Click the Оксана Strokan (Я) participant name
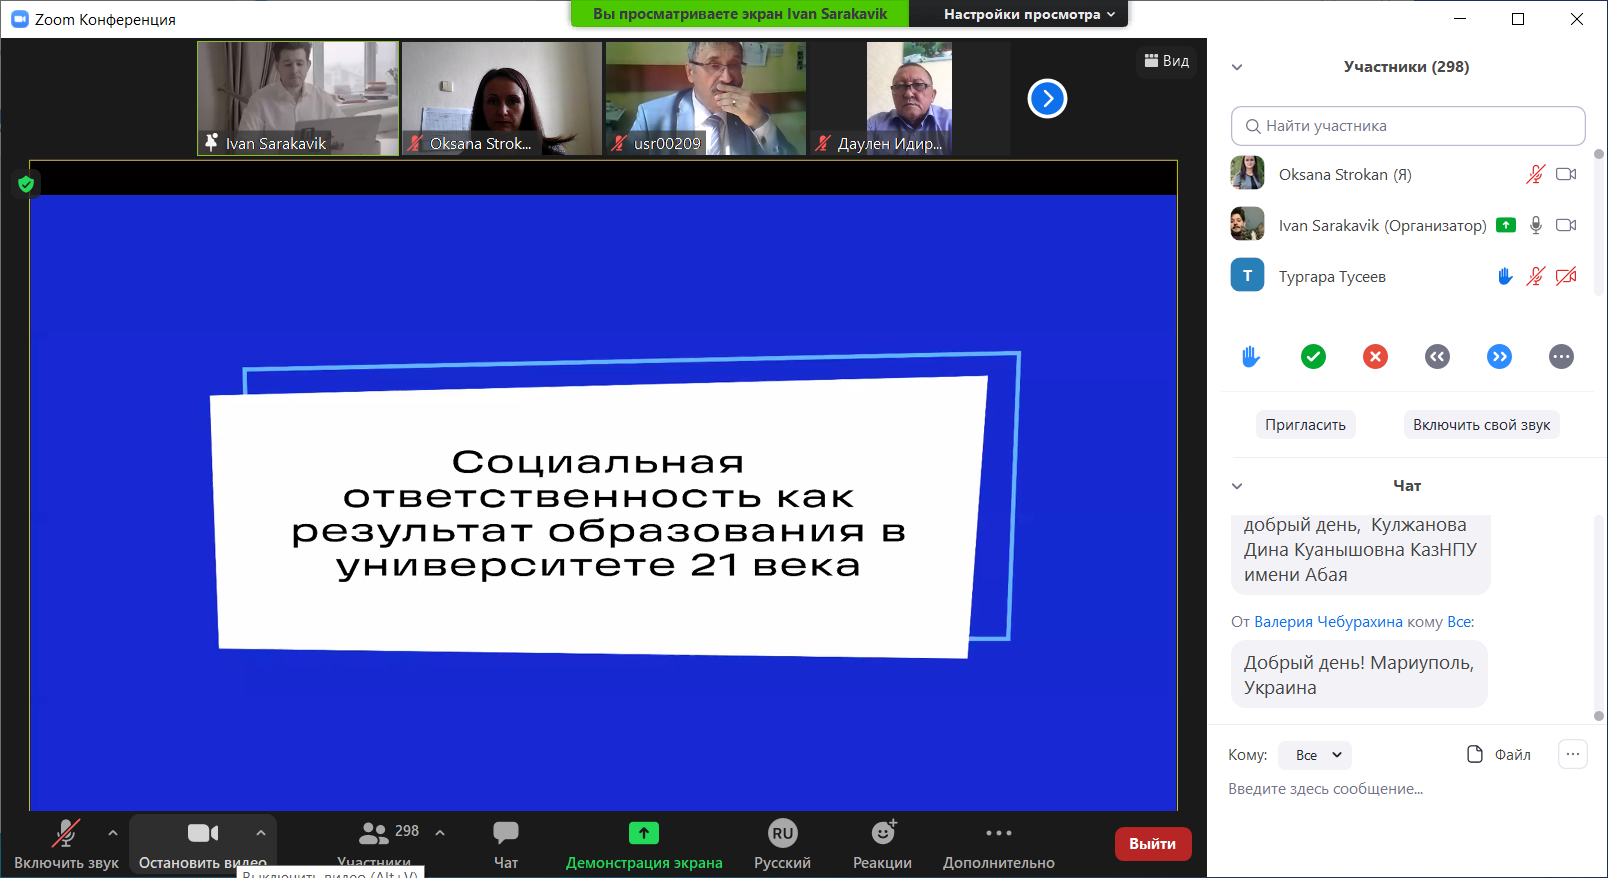Screen dimensions: 1608x878 (x=1345, y=174)
